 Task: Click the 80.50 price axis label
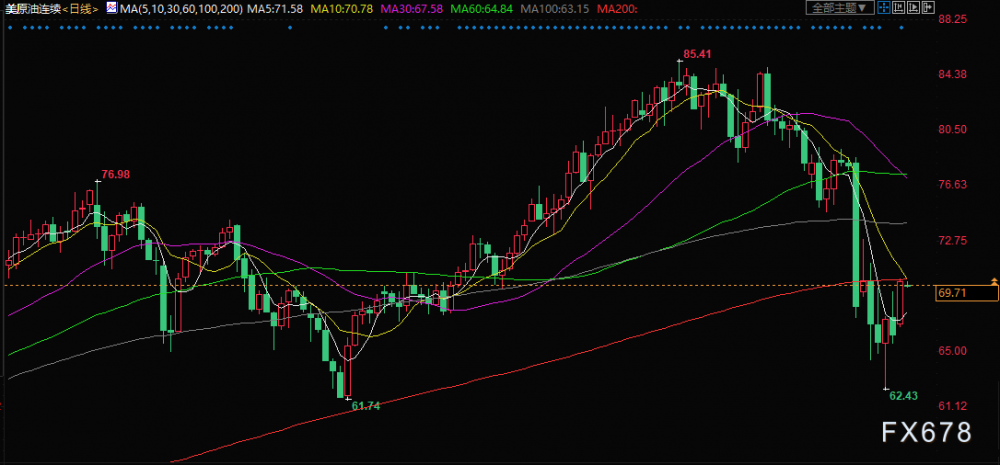pos(954,129)
